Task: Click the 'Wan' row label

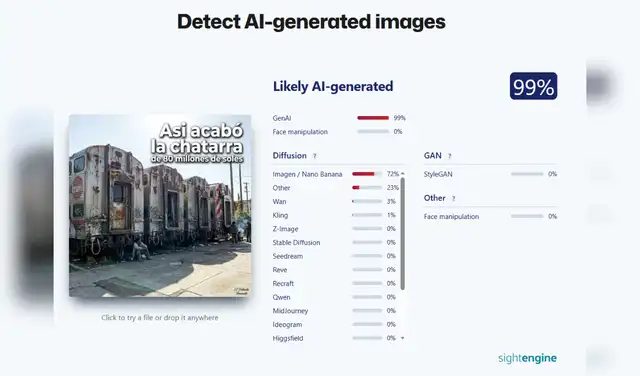Action: [279, 202]
